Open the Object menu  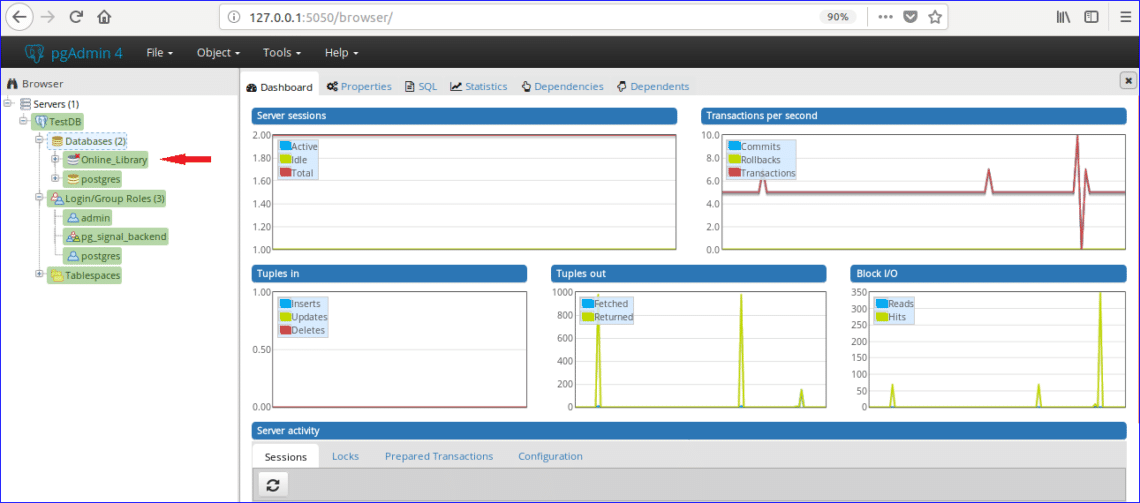218,53
